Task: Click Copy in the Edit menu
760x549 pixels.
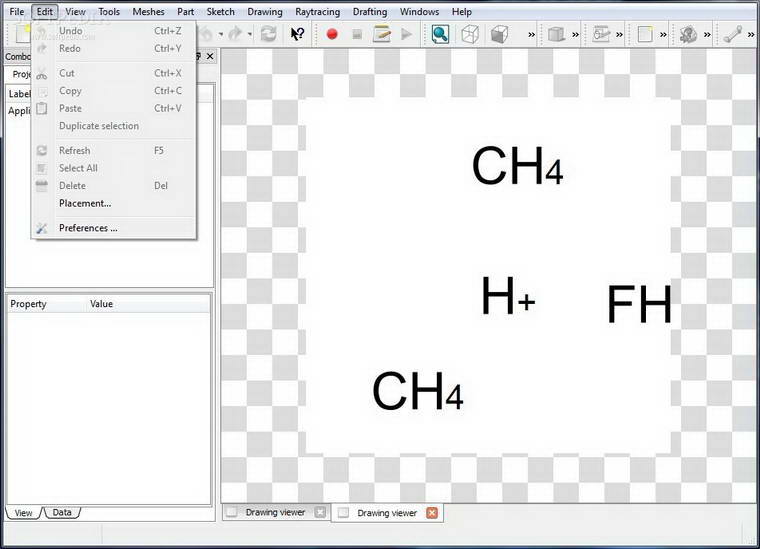Action: pos(114,91)
